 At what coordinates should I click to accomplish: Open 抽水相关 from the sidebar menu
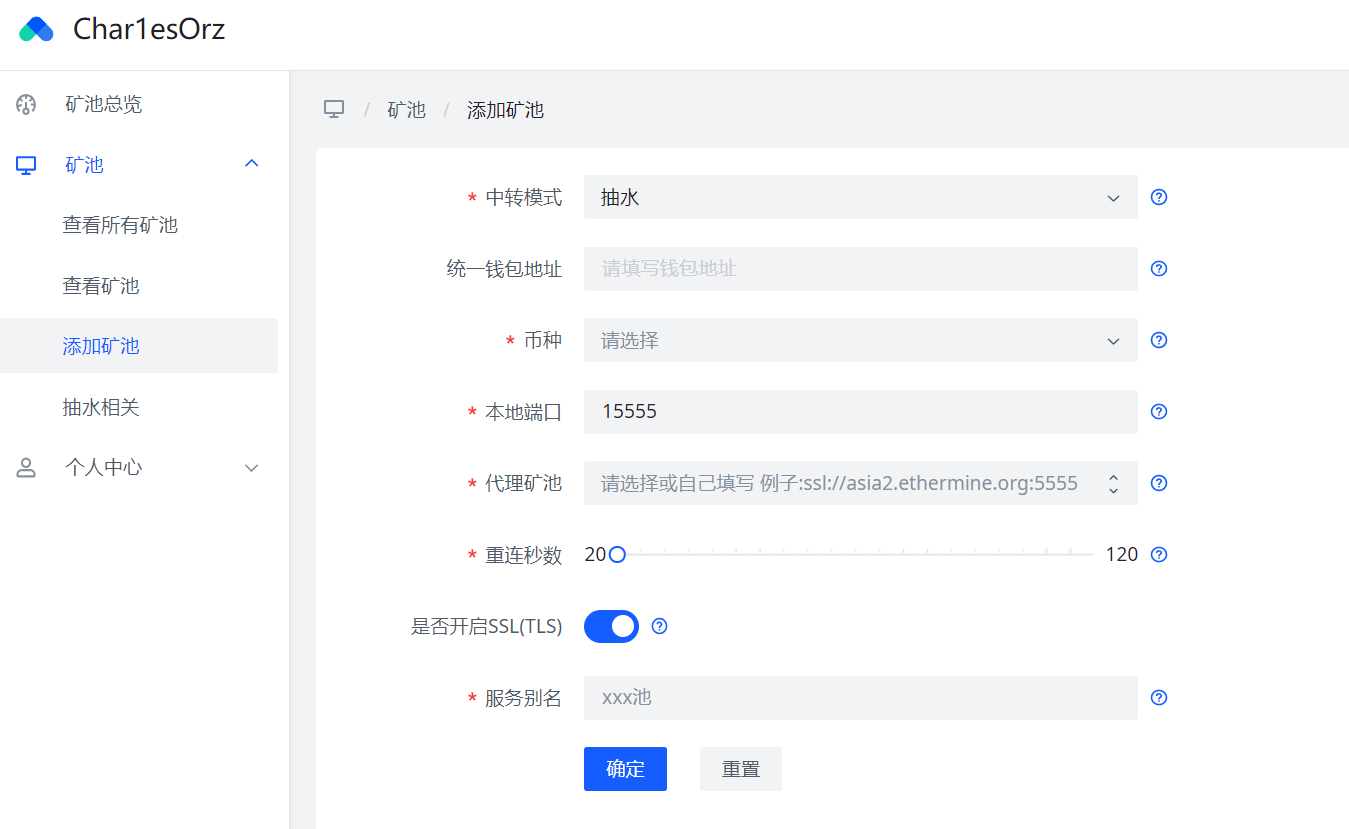[x=100, y=406]
